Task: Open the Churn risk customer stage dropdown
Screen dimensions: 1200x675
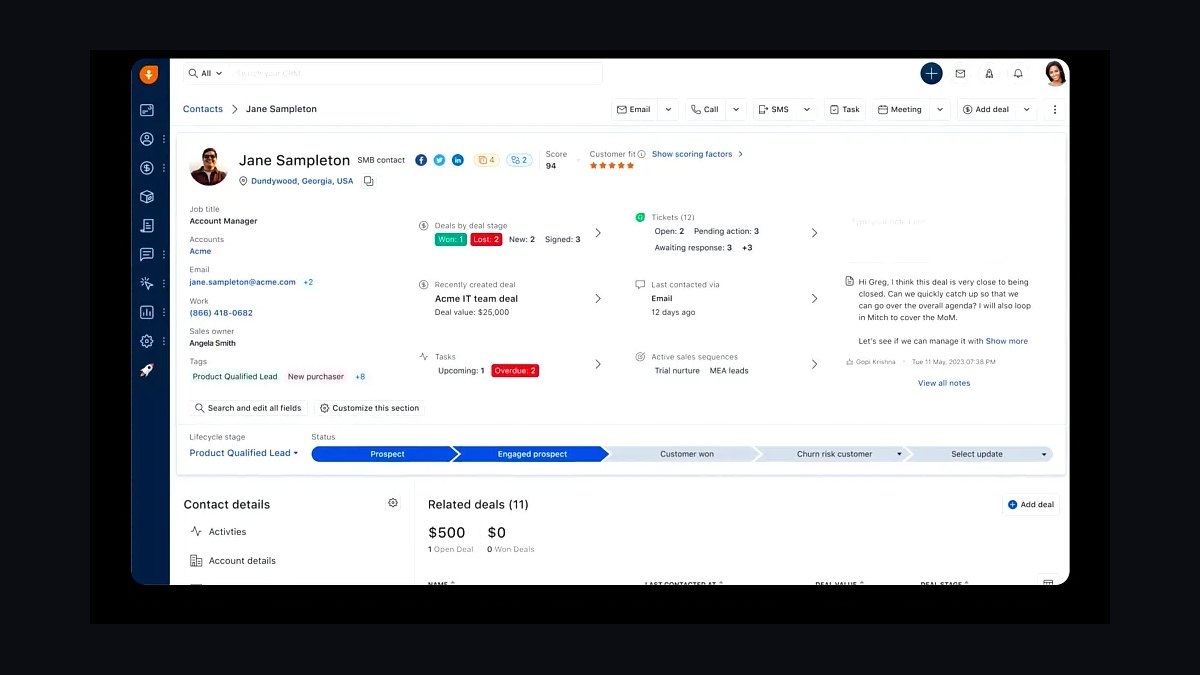Action: [899, 454]
